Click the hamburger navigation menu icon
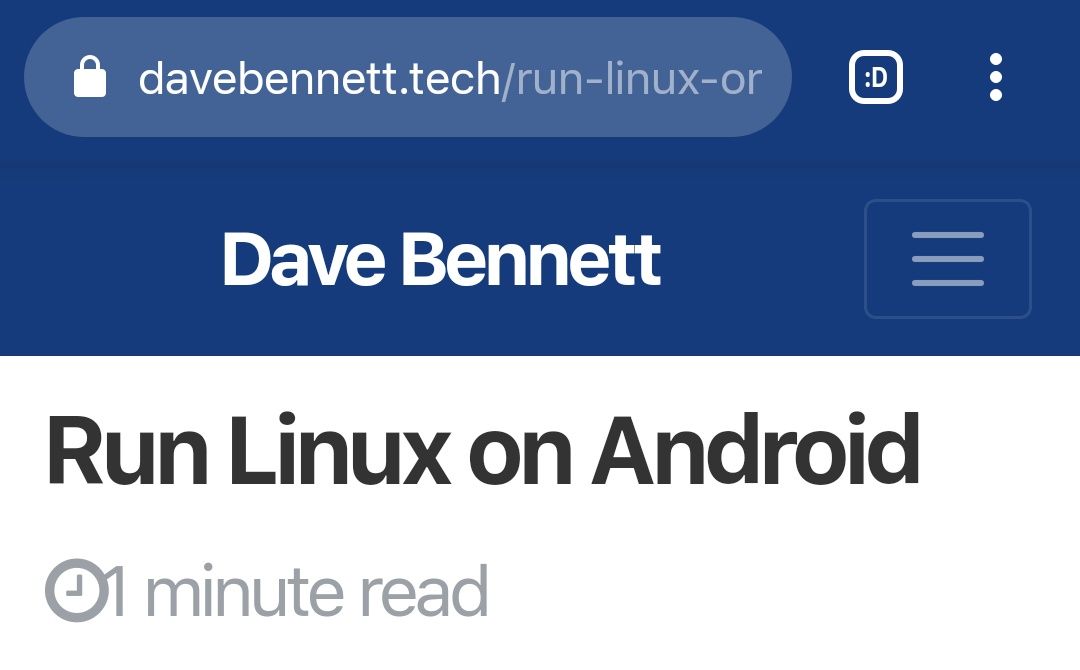 tap(948, 259)
